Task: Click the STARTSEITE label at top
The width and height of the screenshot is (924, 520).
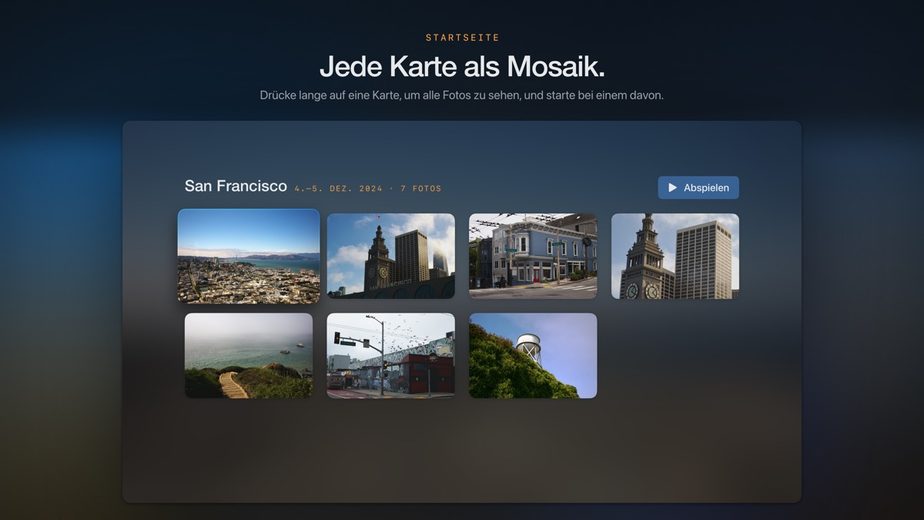Action: (463, 37)
